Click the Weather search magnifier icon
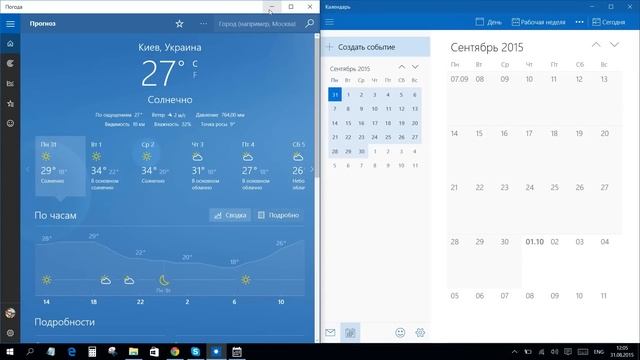This screenshot has width=640, height=360. pyautogui.click(x=309, y=24)
